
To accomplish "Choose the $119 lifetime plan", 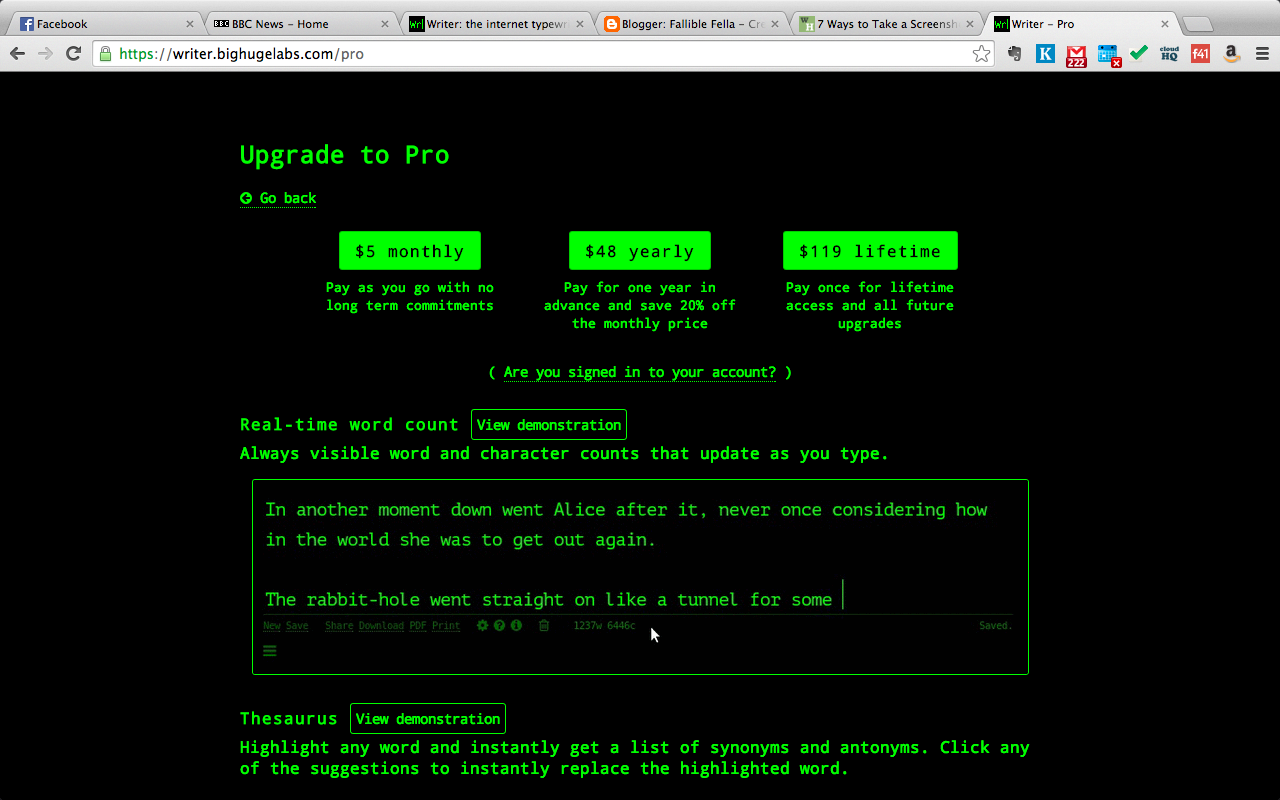I will tap(870, 251).
